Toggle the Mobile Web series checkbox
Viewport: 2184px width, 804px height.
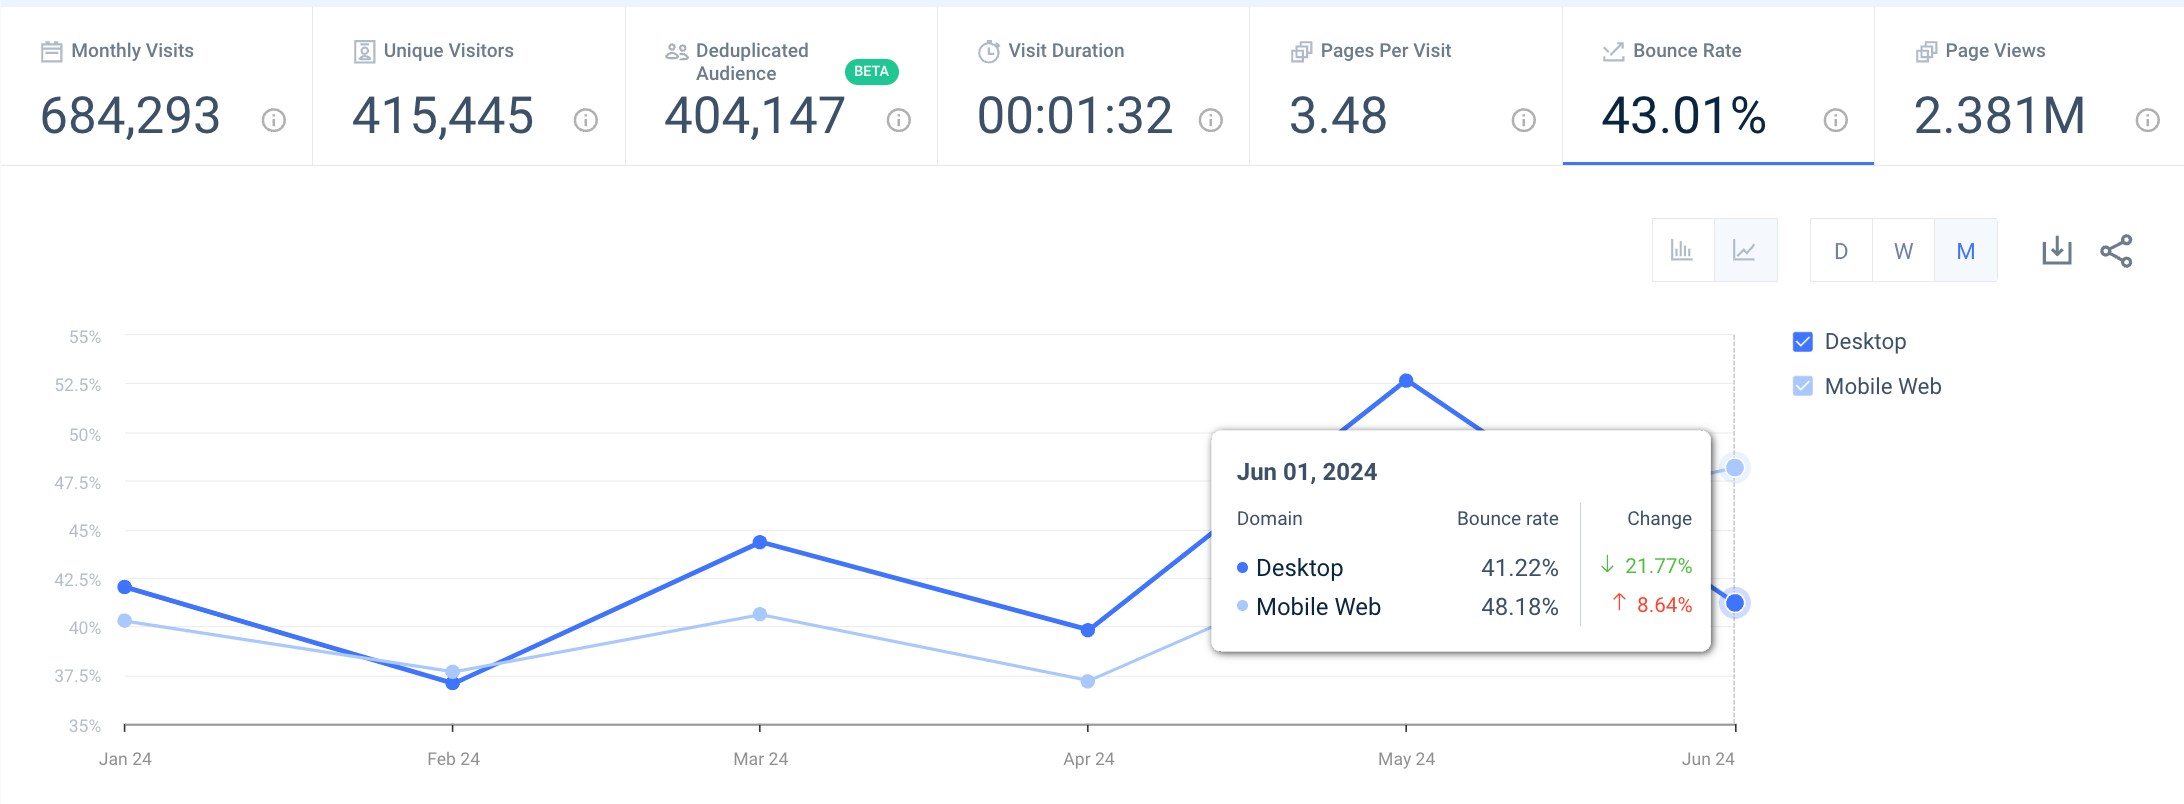pyautogui.click(x=1803, y=386)
